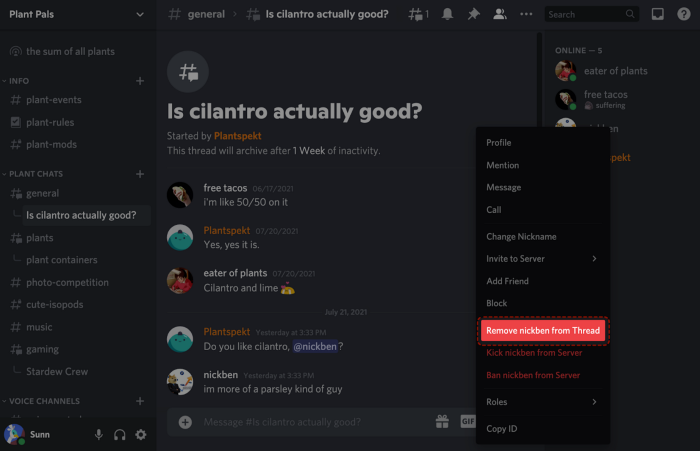Open the threads icon in header
The image size is (700, 451).
click(x=418, y=14)
